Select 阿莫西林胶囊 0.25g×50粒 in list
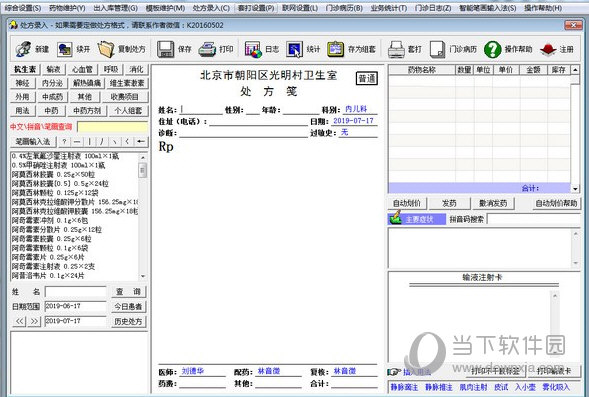The height and width of the screenshot is (397, 589). [x=53, y=175]
